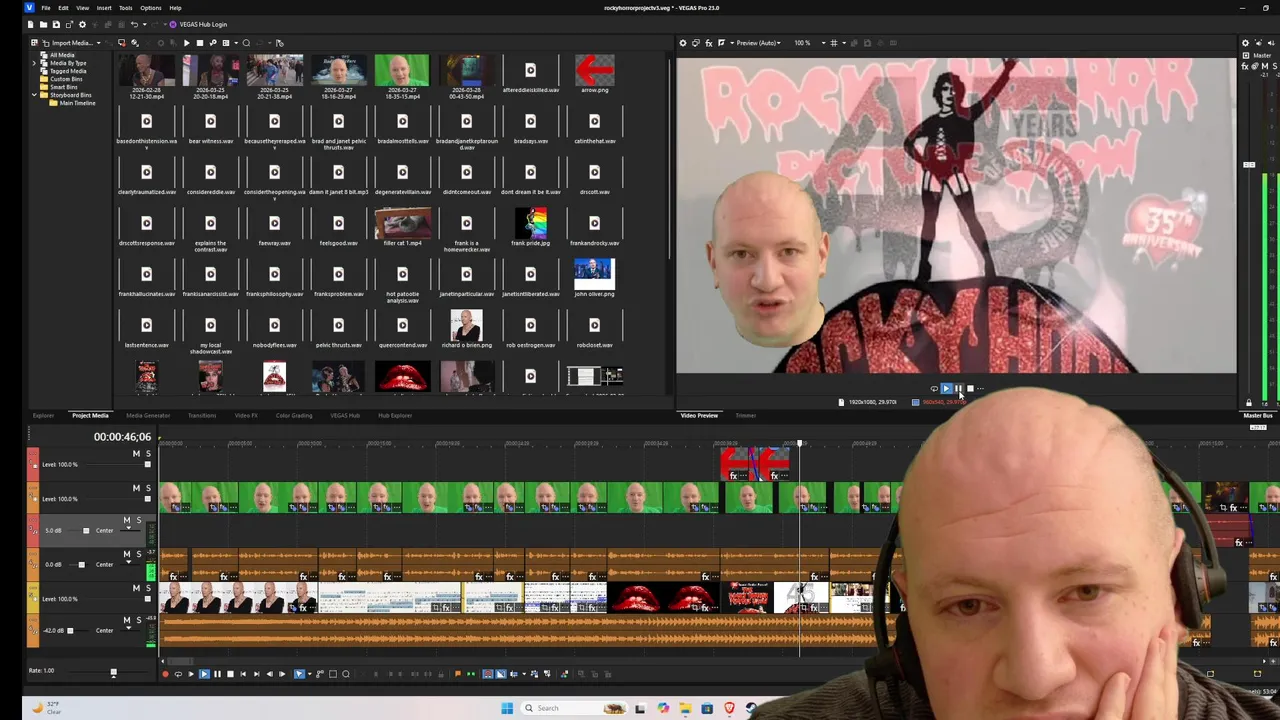The height and width of the screenshot is (720, 1280).
Task: Solo the 0.0 dB audio track
Action: [138, 554]
